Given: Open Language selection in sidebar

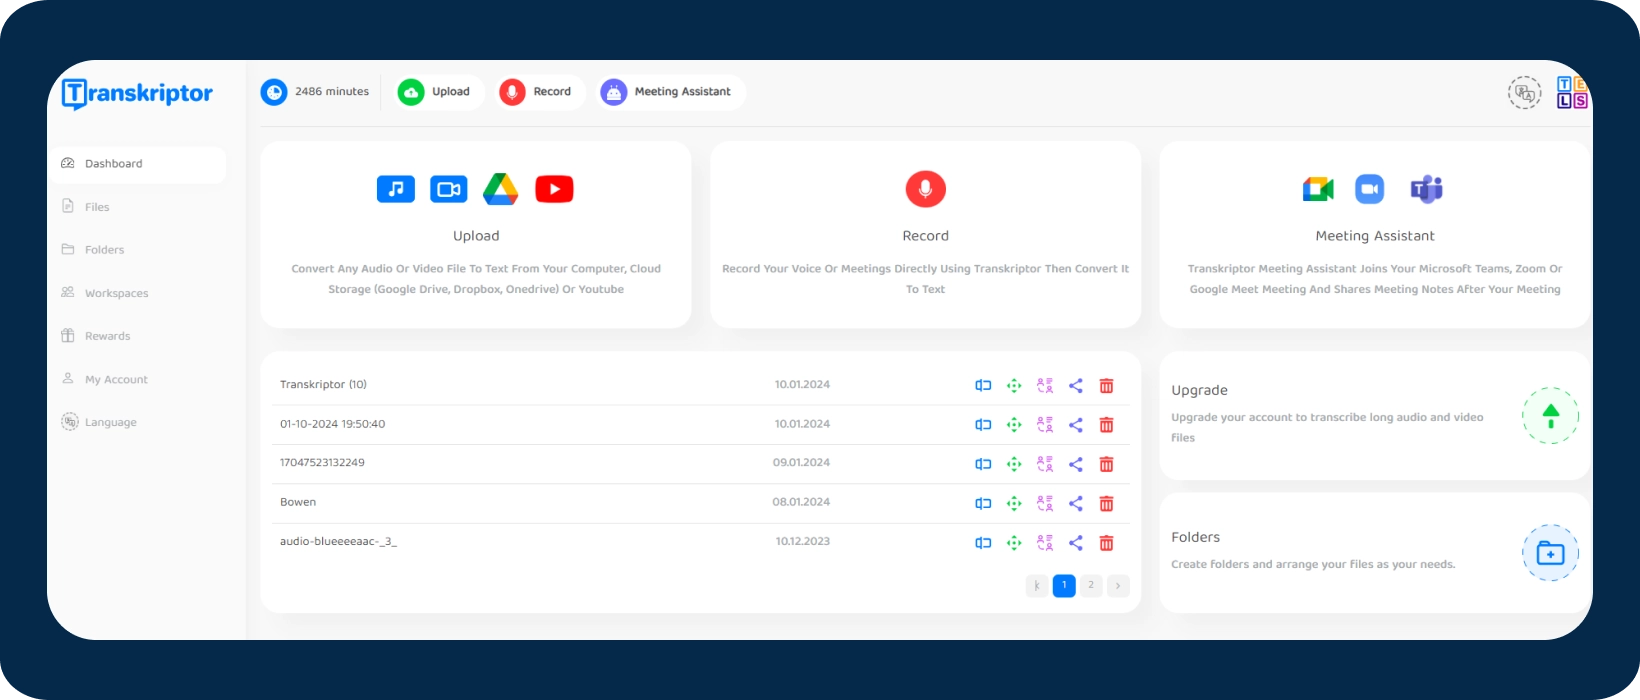Looking at the screenshot, I should 110,423.
